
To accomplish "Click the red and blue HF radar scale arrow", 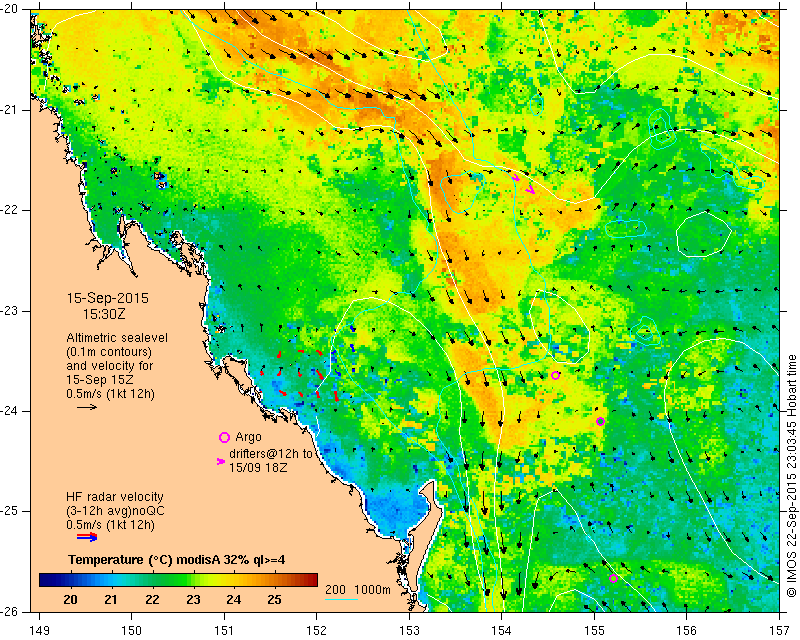I will [87, 536].
